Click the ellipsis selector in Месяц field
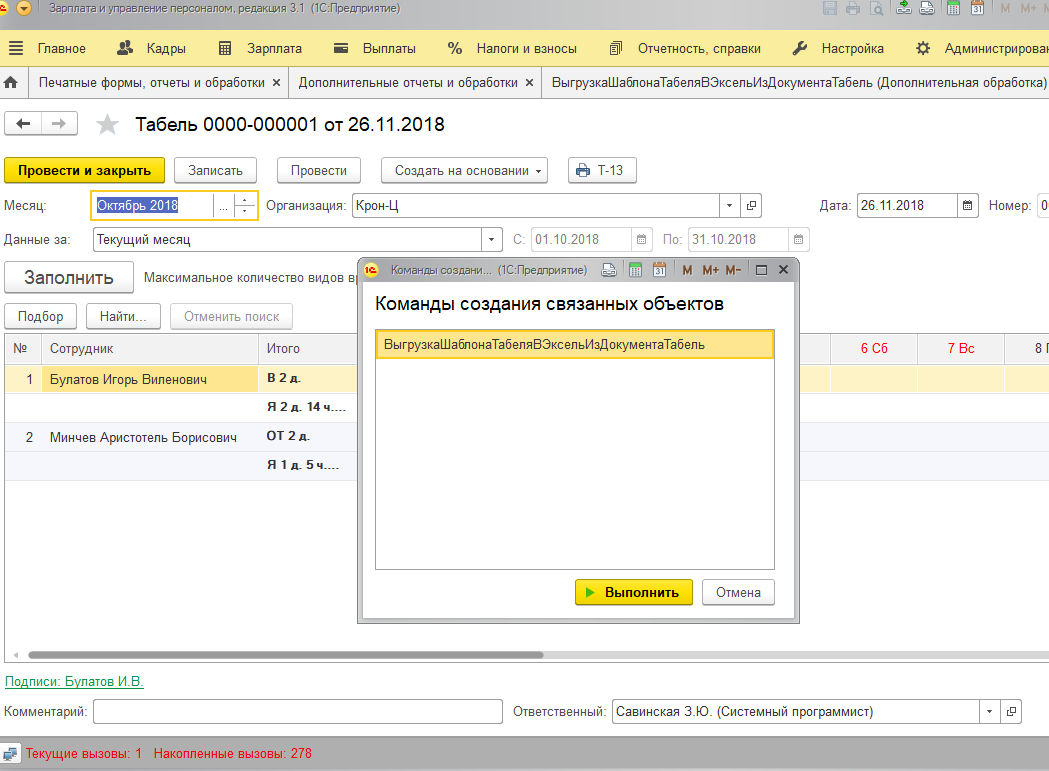 [223, 206]
